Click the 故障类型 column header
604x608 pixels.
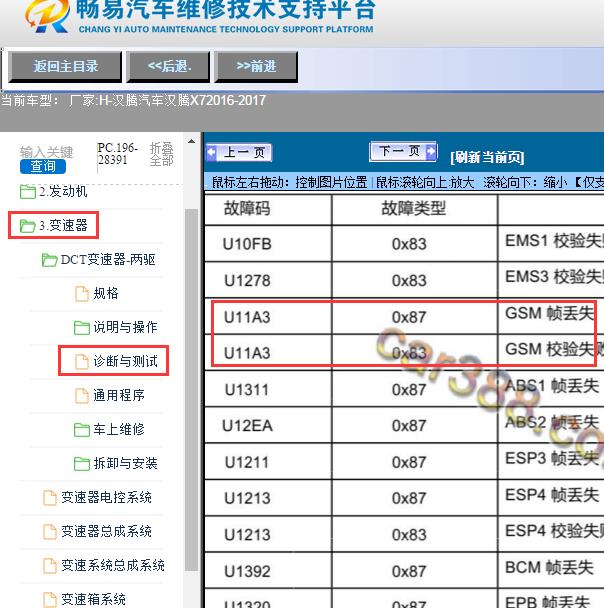(414, 209)
